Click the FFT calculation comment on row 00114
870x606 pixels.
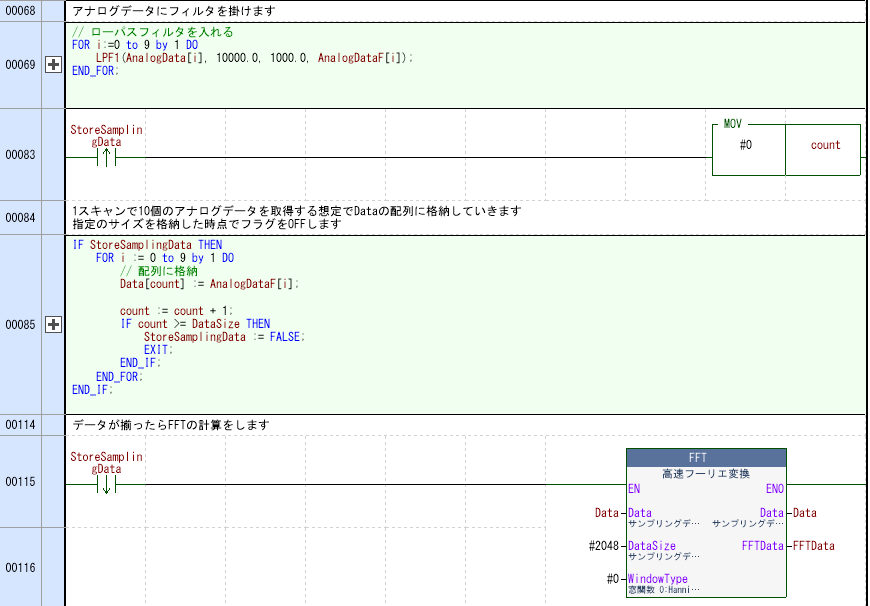pyautogui.click(x=171, y=425)
